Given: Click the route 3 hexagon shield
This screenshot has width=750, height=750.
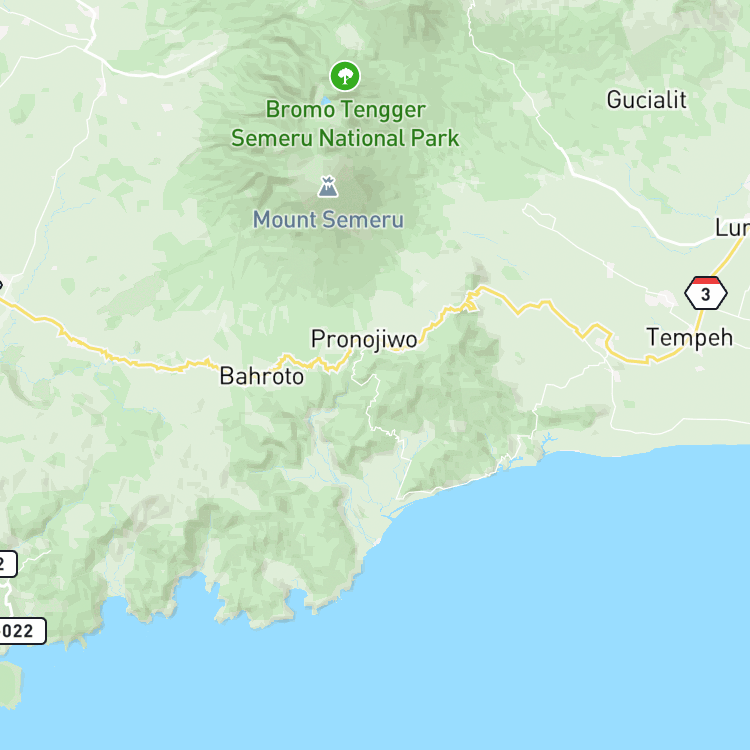Looking at the screenshot, I should (706, 293).
